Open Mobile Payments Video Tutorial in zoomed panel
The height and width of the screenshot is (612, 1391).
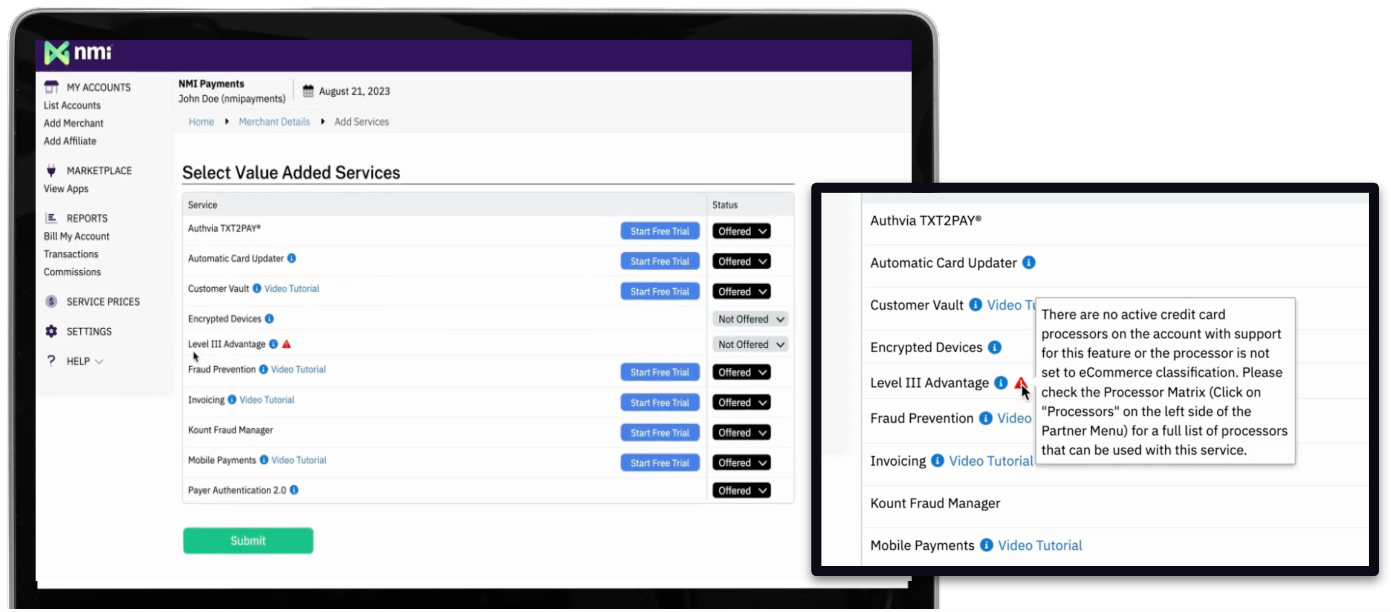[1040, 545]
